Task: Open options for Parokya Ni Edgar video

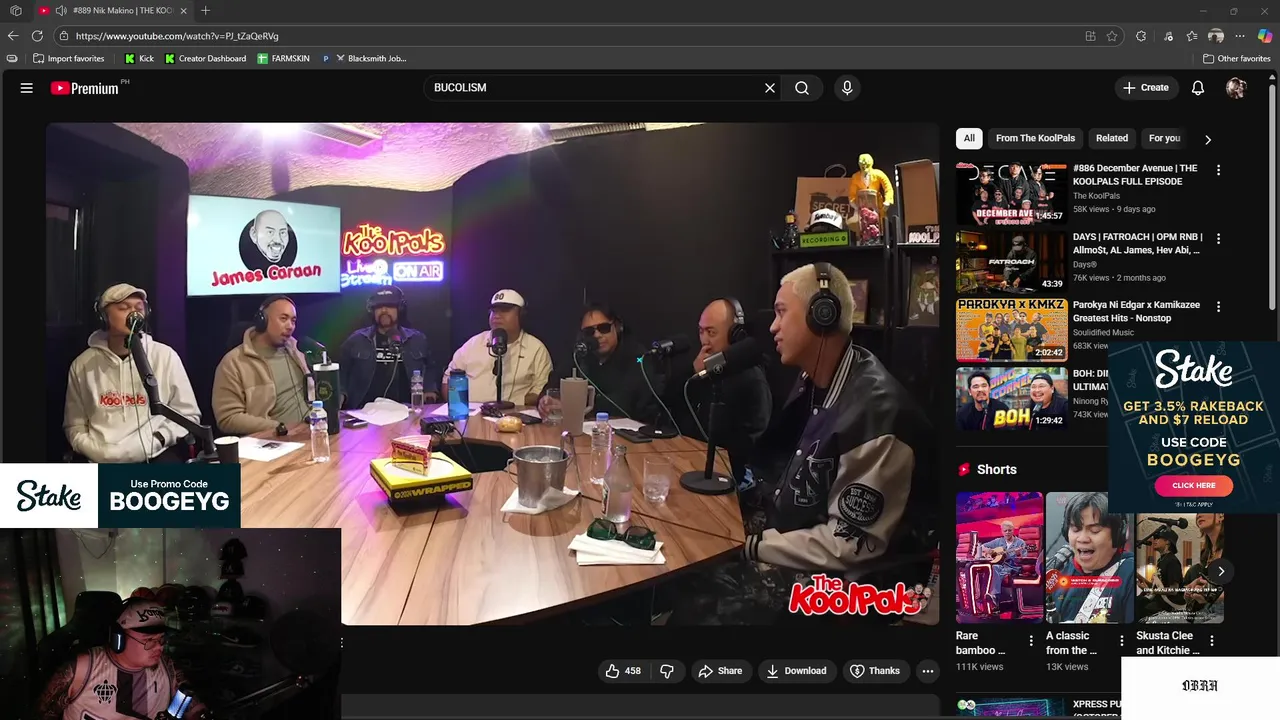Action: pyautogui.click(x=1218, y=306)
